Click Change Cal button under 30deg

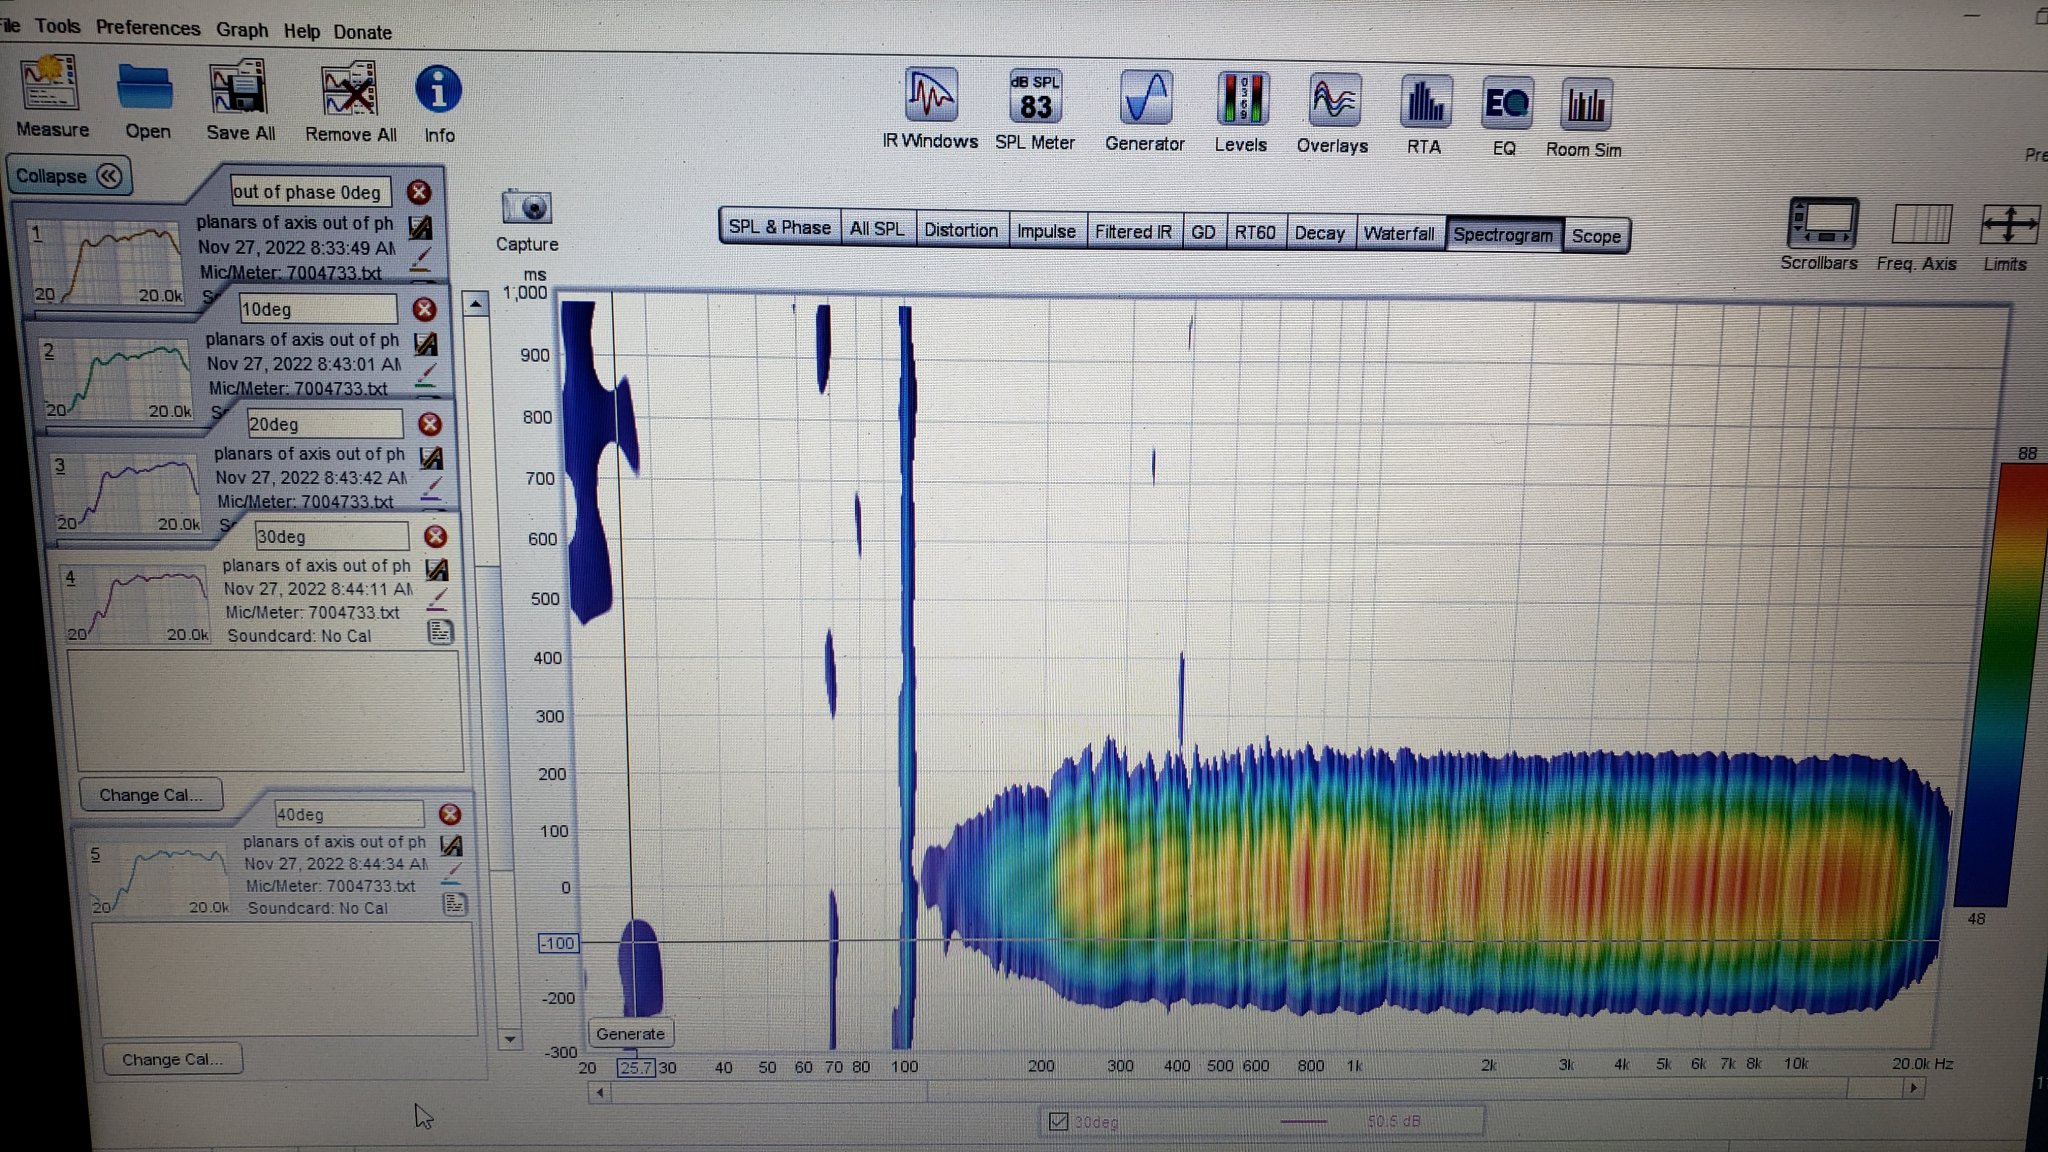(x=150, y=795)
